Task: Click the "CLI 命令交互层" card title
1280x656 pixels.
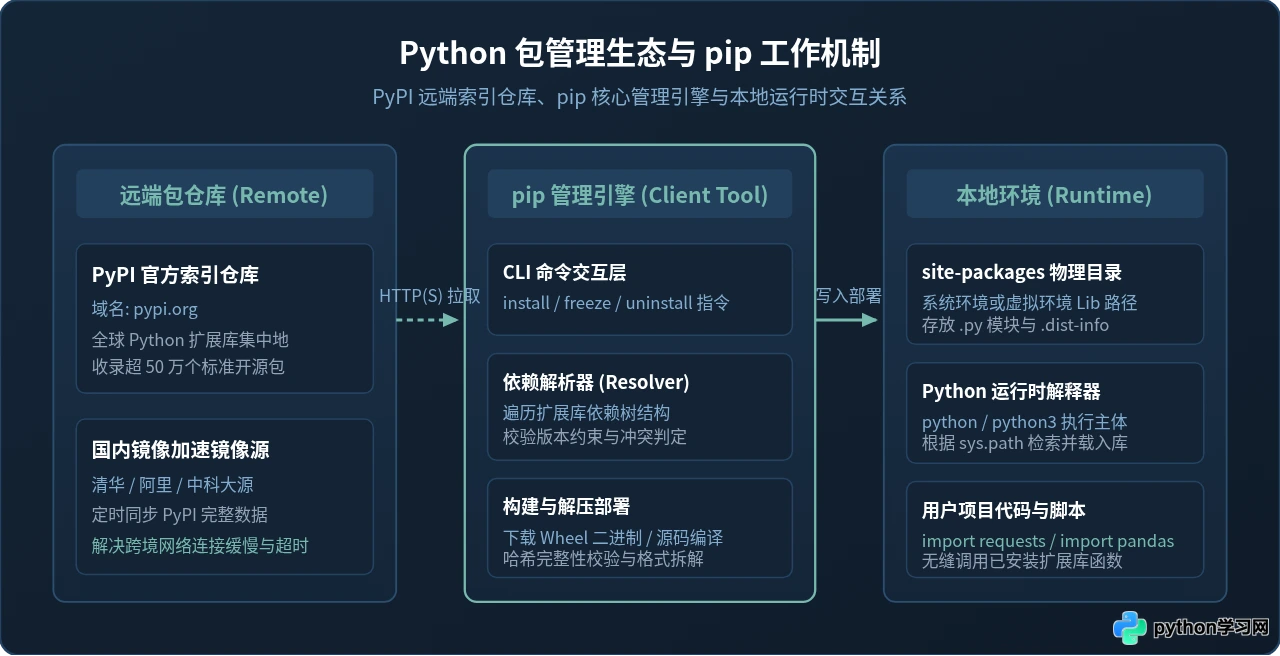Action: [x=564, y=273]
